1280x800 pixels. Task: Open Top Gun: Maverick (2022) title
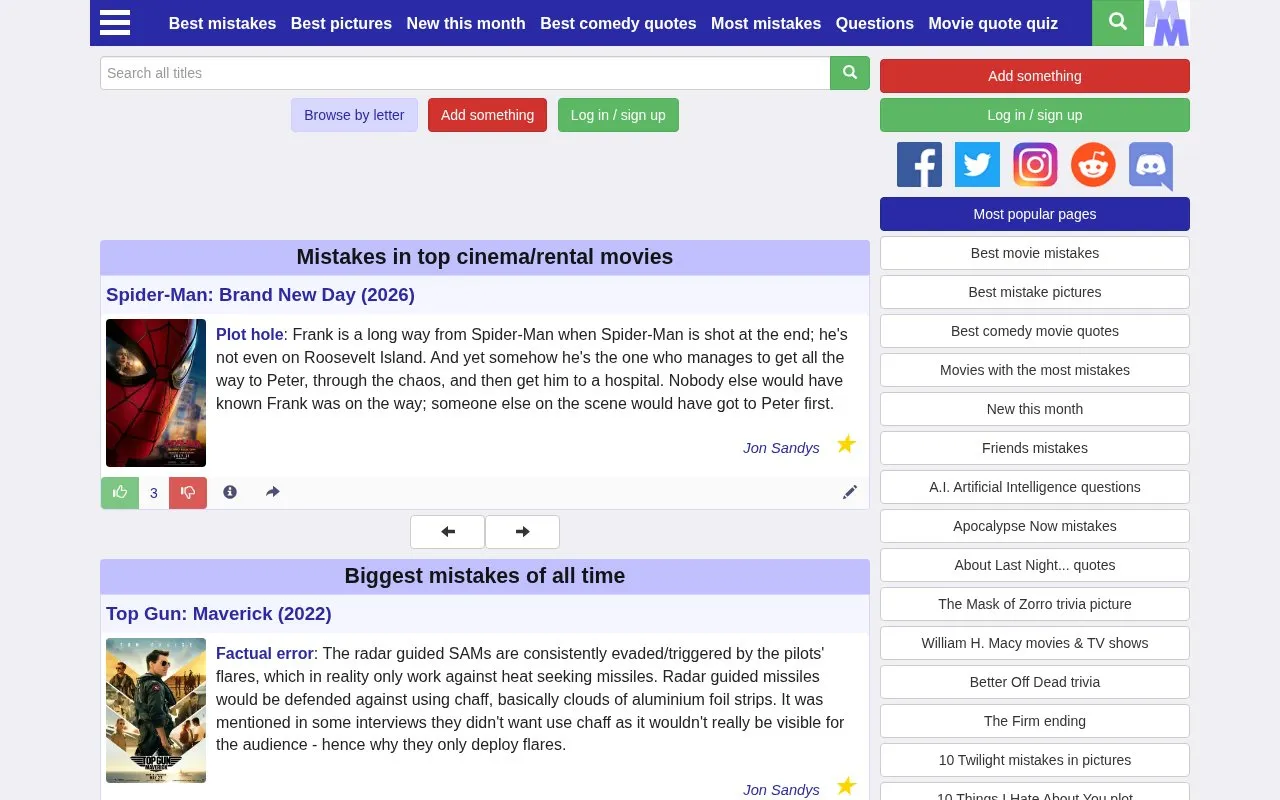[219, 614]
